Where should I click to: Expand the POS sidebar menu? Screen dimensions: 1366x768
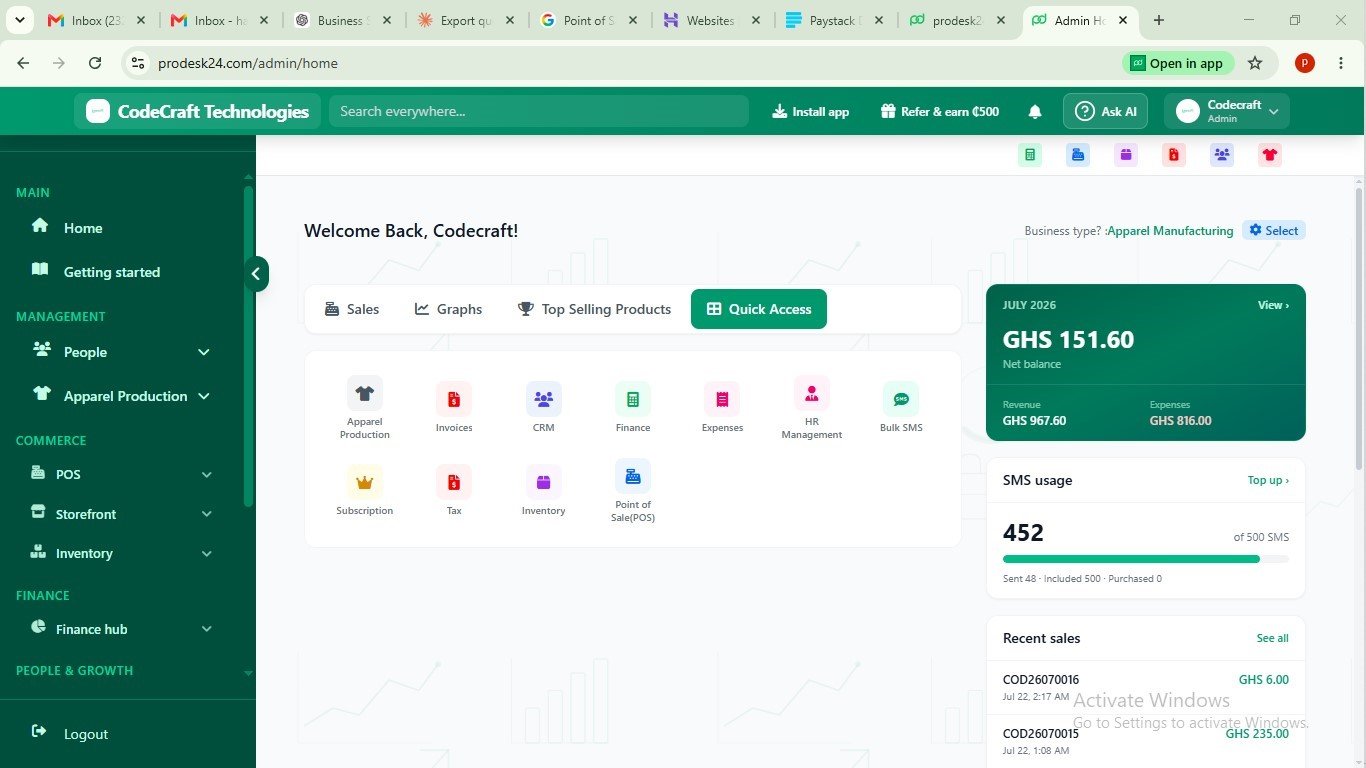(x=122, y=474)
